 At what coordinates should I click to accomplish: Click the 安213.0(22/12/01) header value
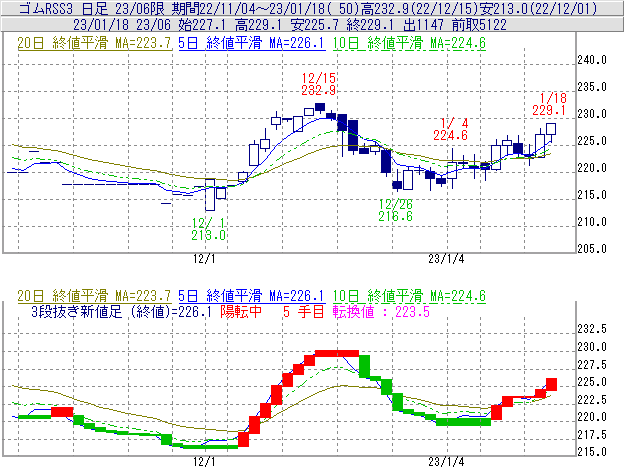pos(538,8)
